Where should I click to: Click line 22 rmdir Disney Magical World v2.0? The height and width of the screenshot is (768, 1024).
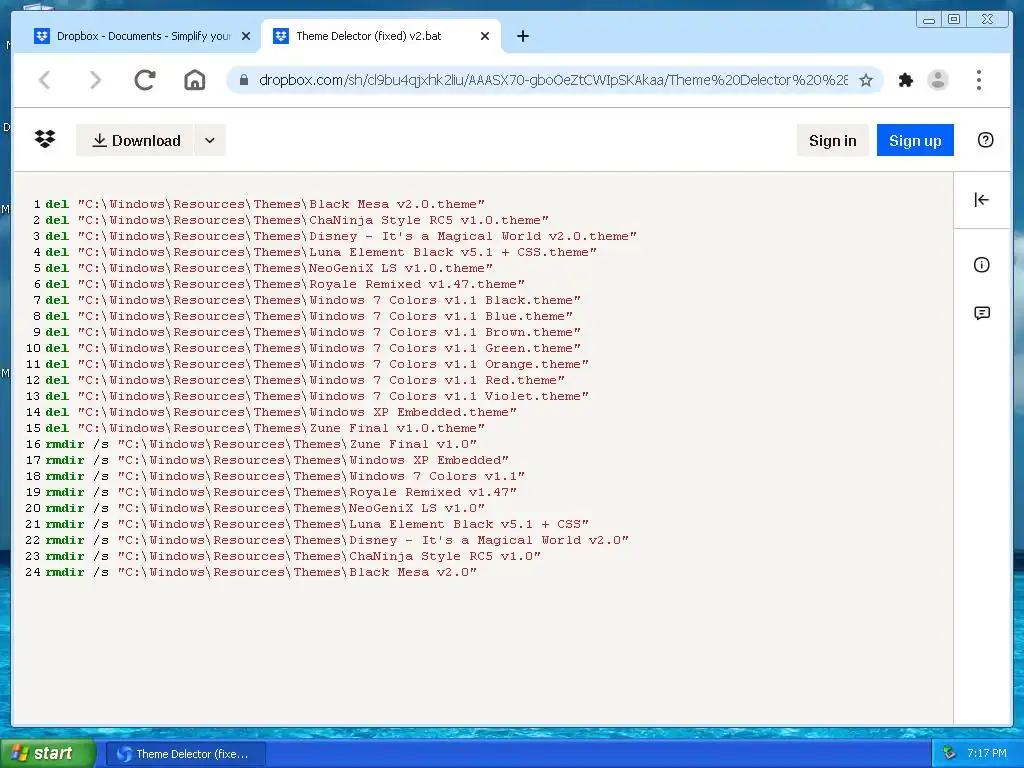[x=337, y=540]
